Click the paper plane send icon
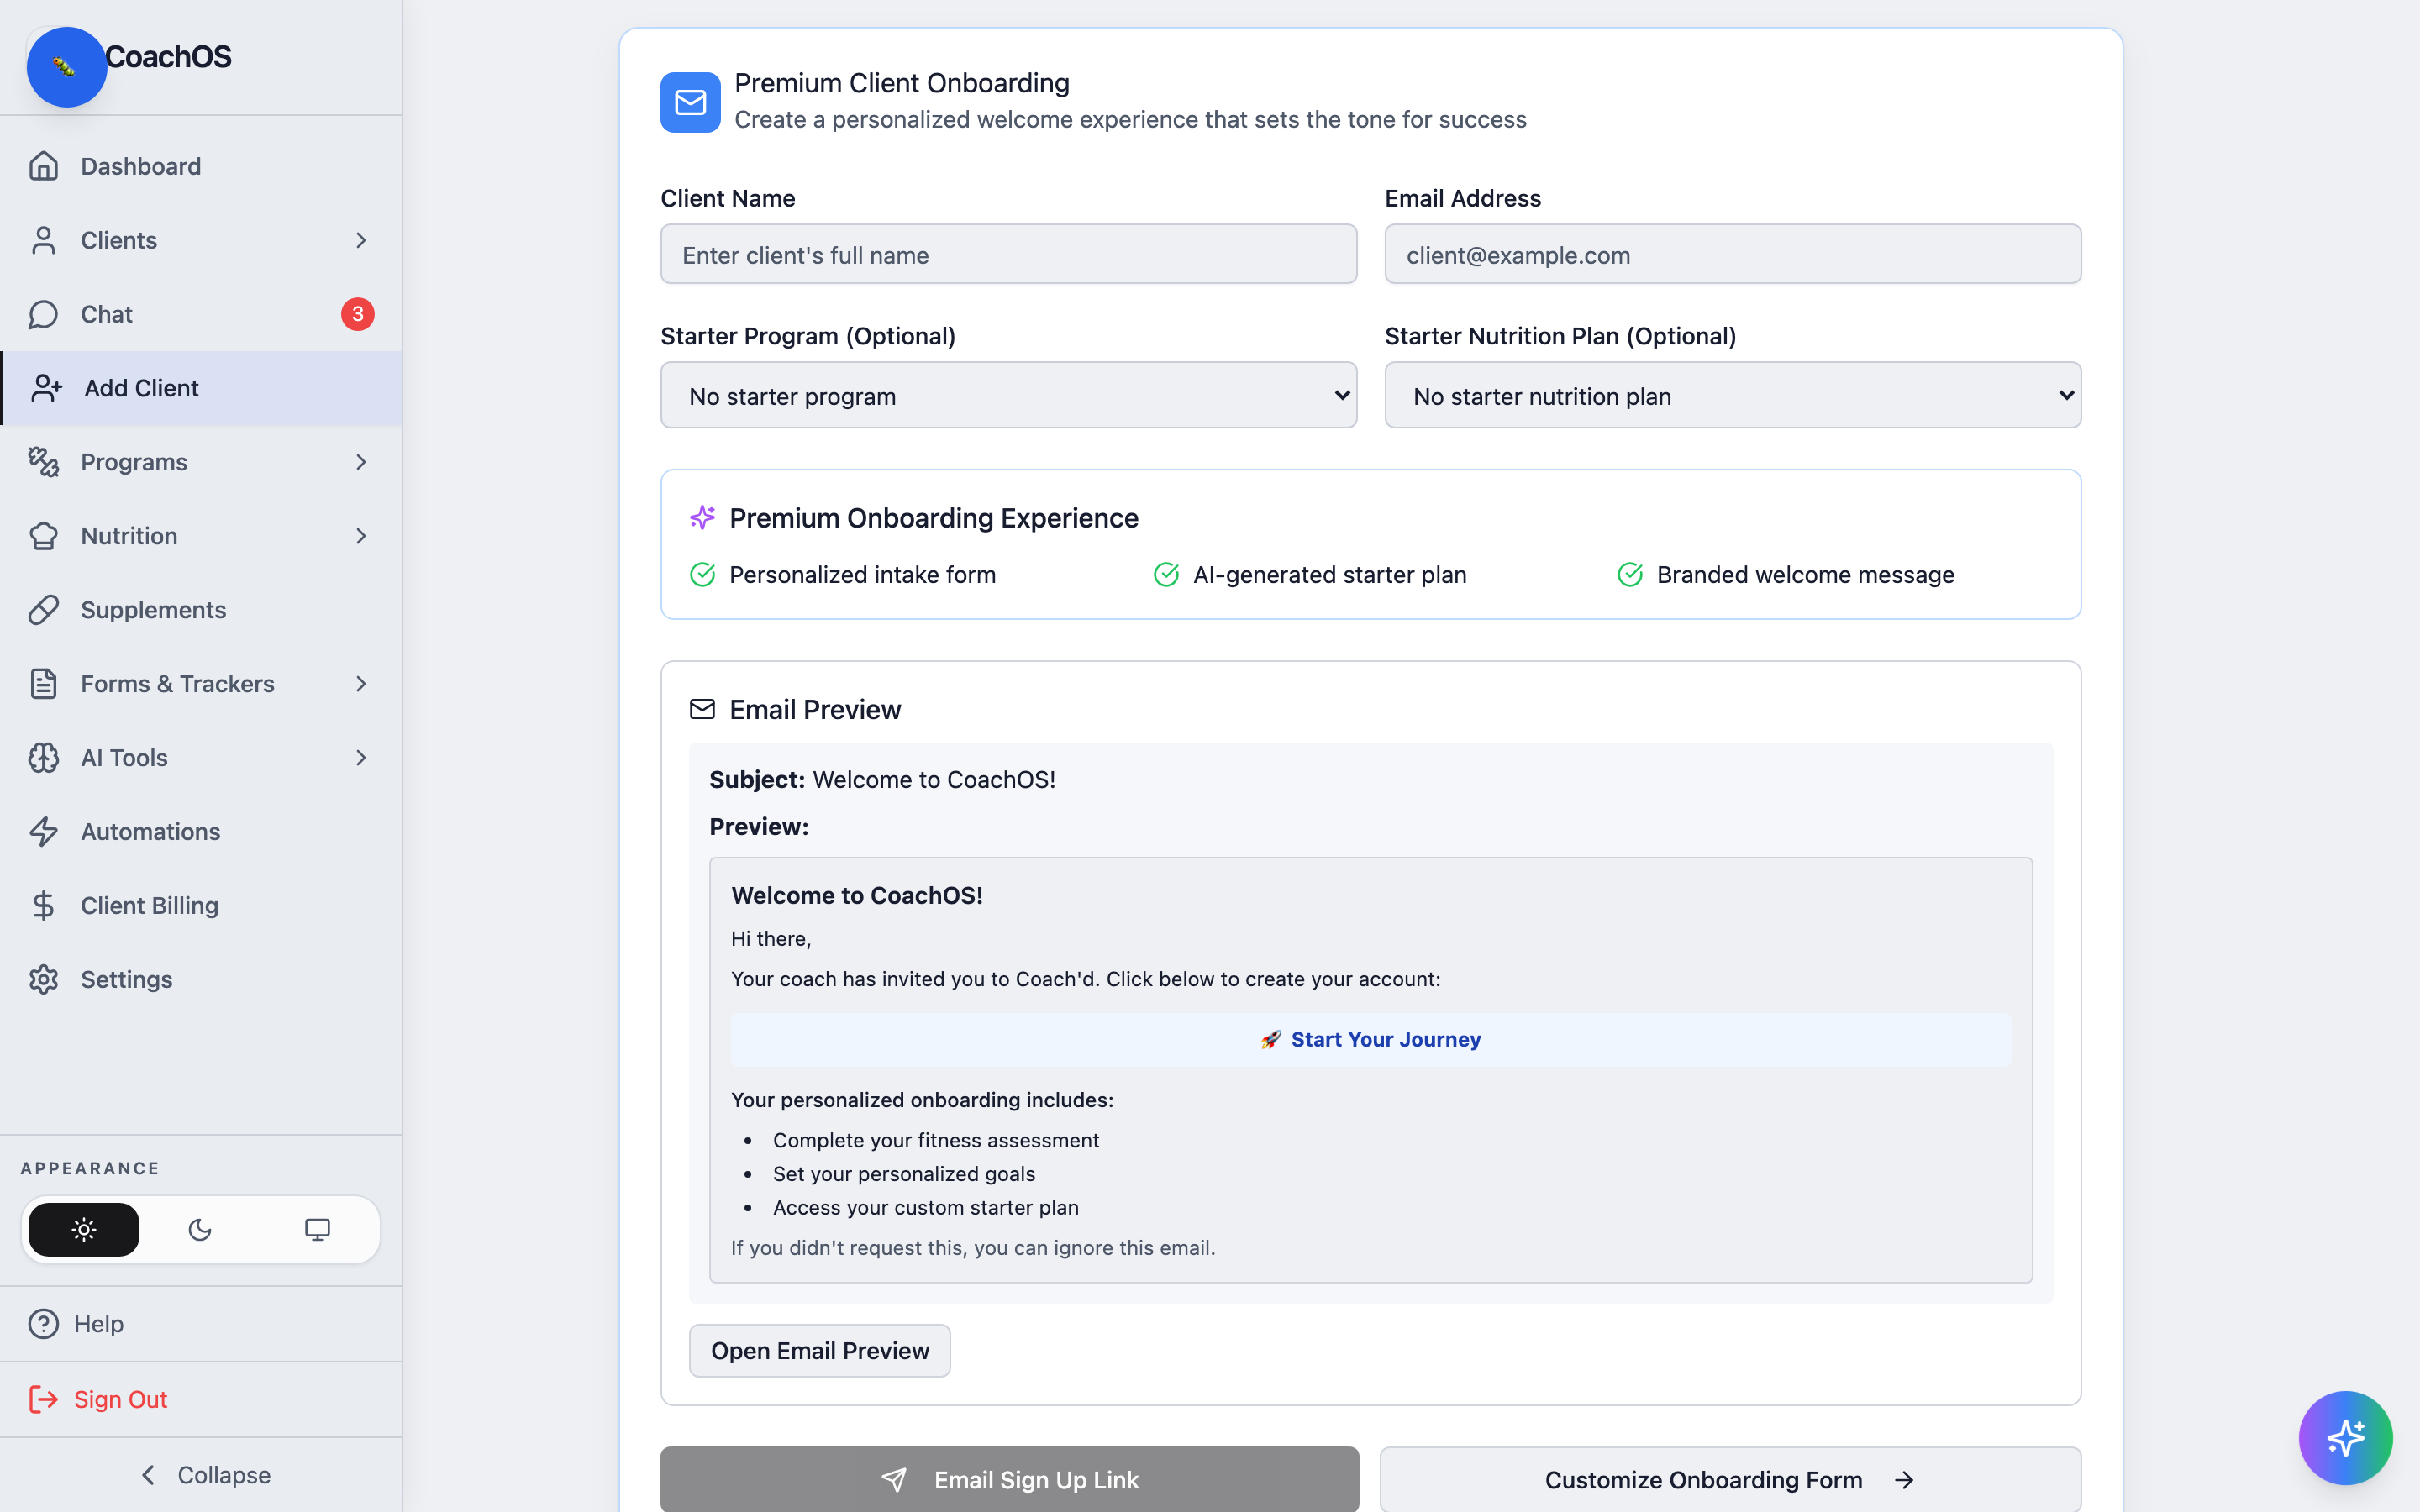This screenshot has width=2420, height=1512. pyautogui.click(x=894, y=1480)
